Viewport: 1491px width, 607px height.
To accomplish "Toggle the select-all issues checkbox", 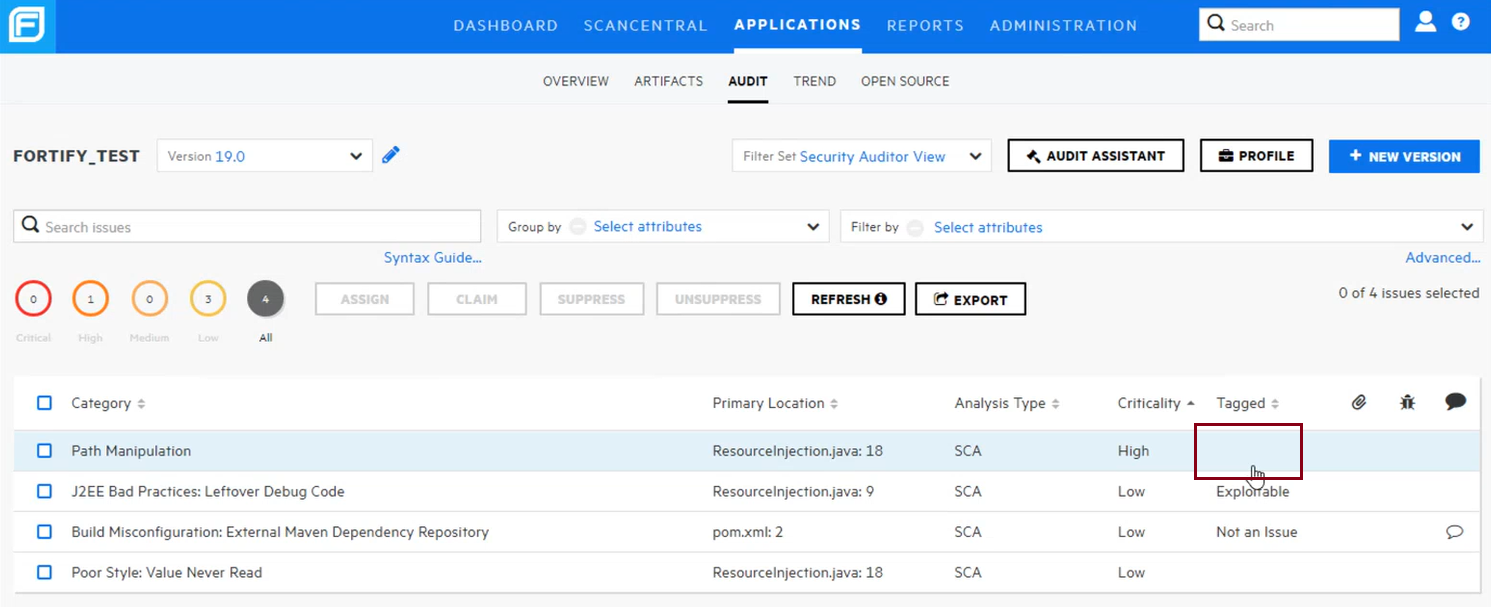I will 44,403.
